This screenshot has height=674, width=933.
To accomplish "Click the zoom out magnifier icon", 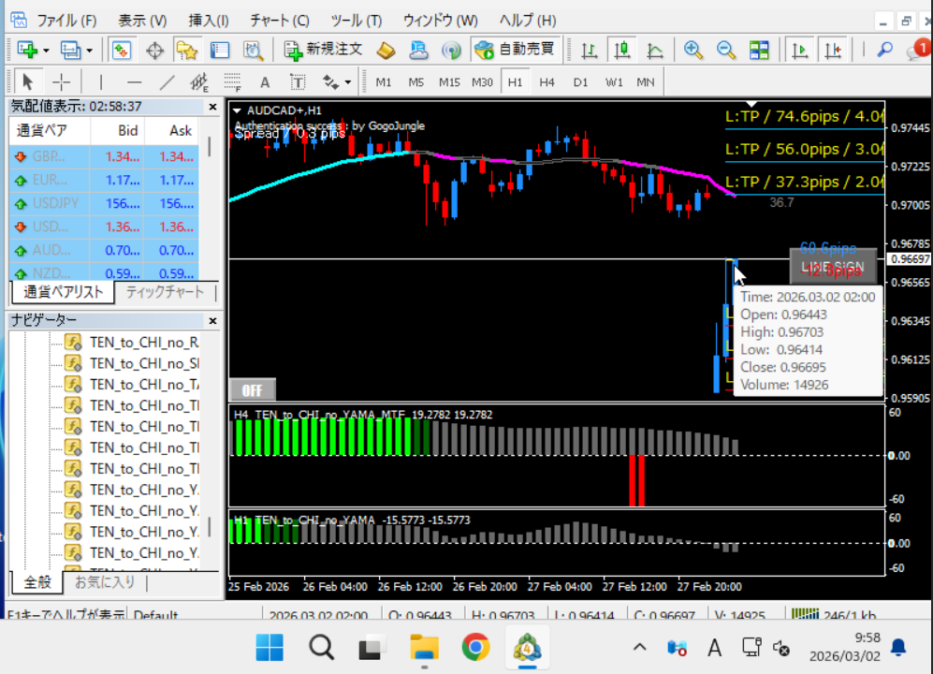I will click(725, 50).
